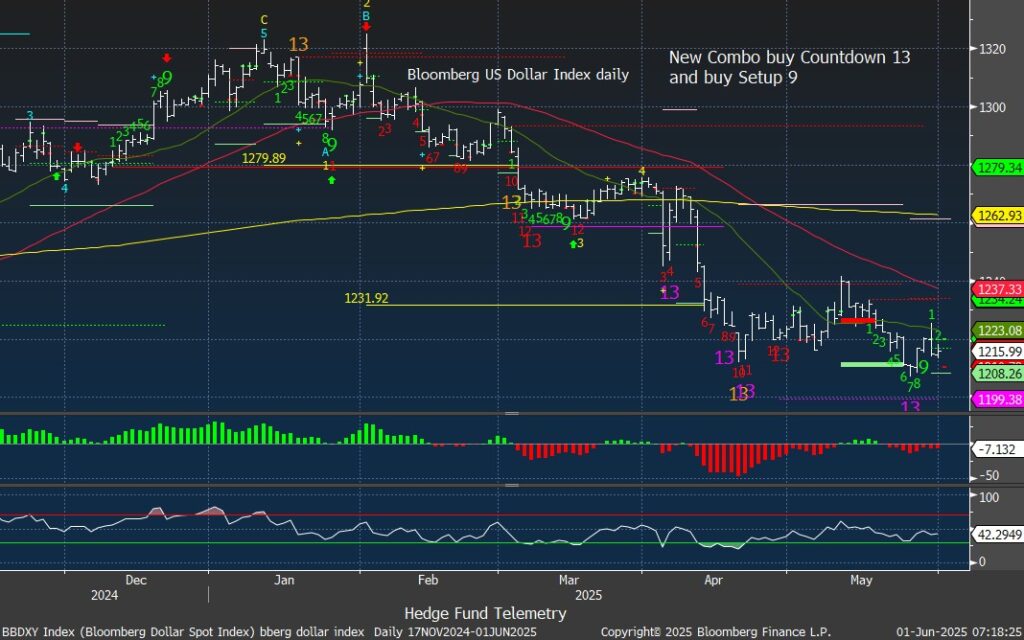Image resolution: width=1024 pixels, height=640 pixels.
Task: Click the Jan month label on time axis
Action: [284, 580]
